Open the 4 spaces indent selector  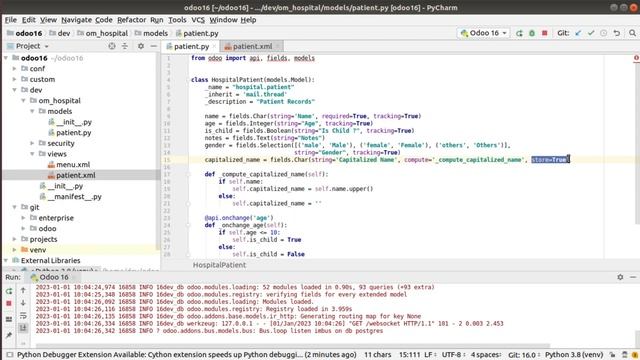486,355
